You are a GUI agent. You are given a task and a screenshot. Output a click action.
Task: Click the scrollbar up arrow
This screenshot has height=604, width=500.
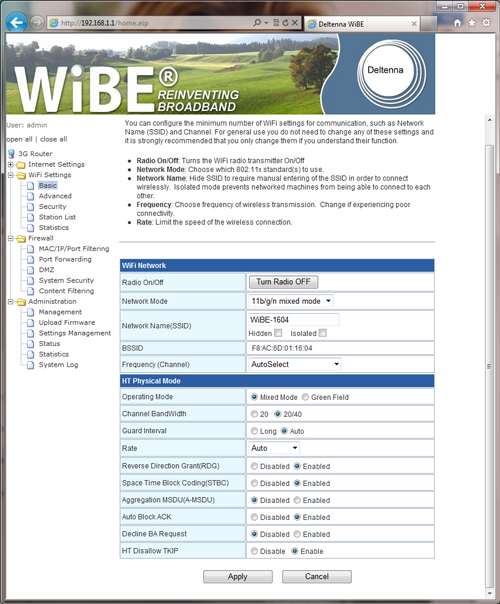(489, 120)
